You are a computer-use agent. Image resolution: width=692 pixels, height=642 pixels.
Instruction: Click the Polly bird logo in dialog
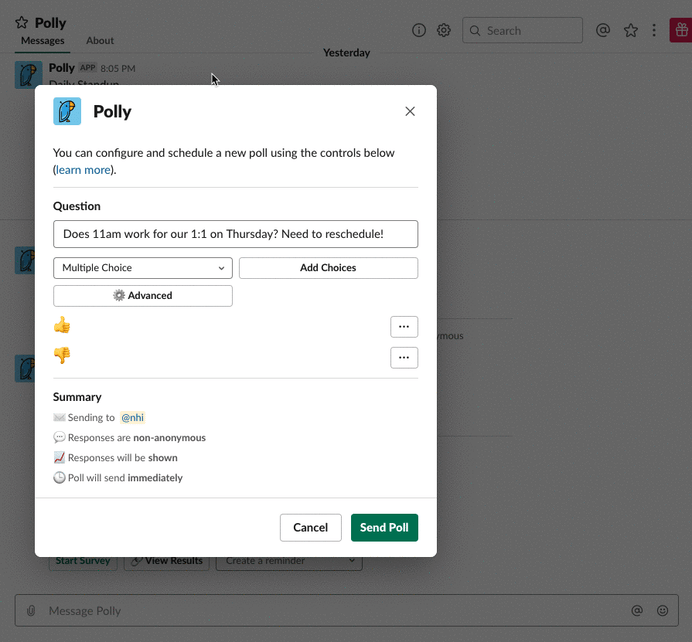point(67,111)
